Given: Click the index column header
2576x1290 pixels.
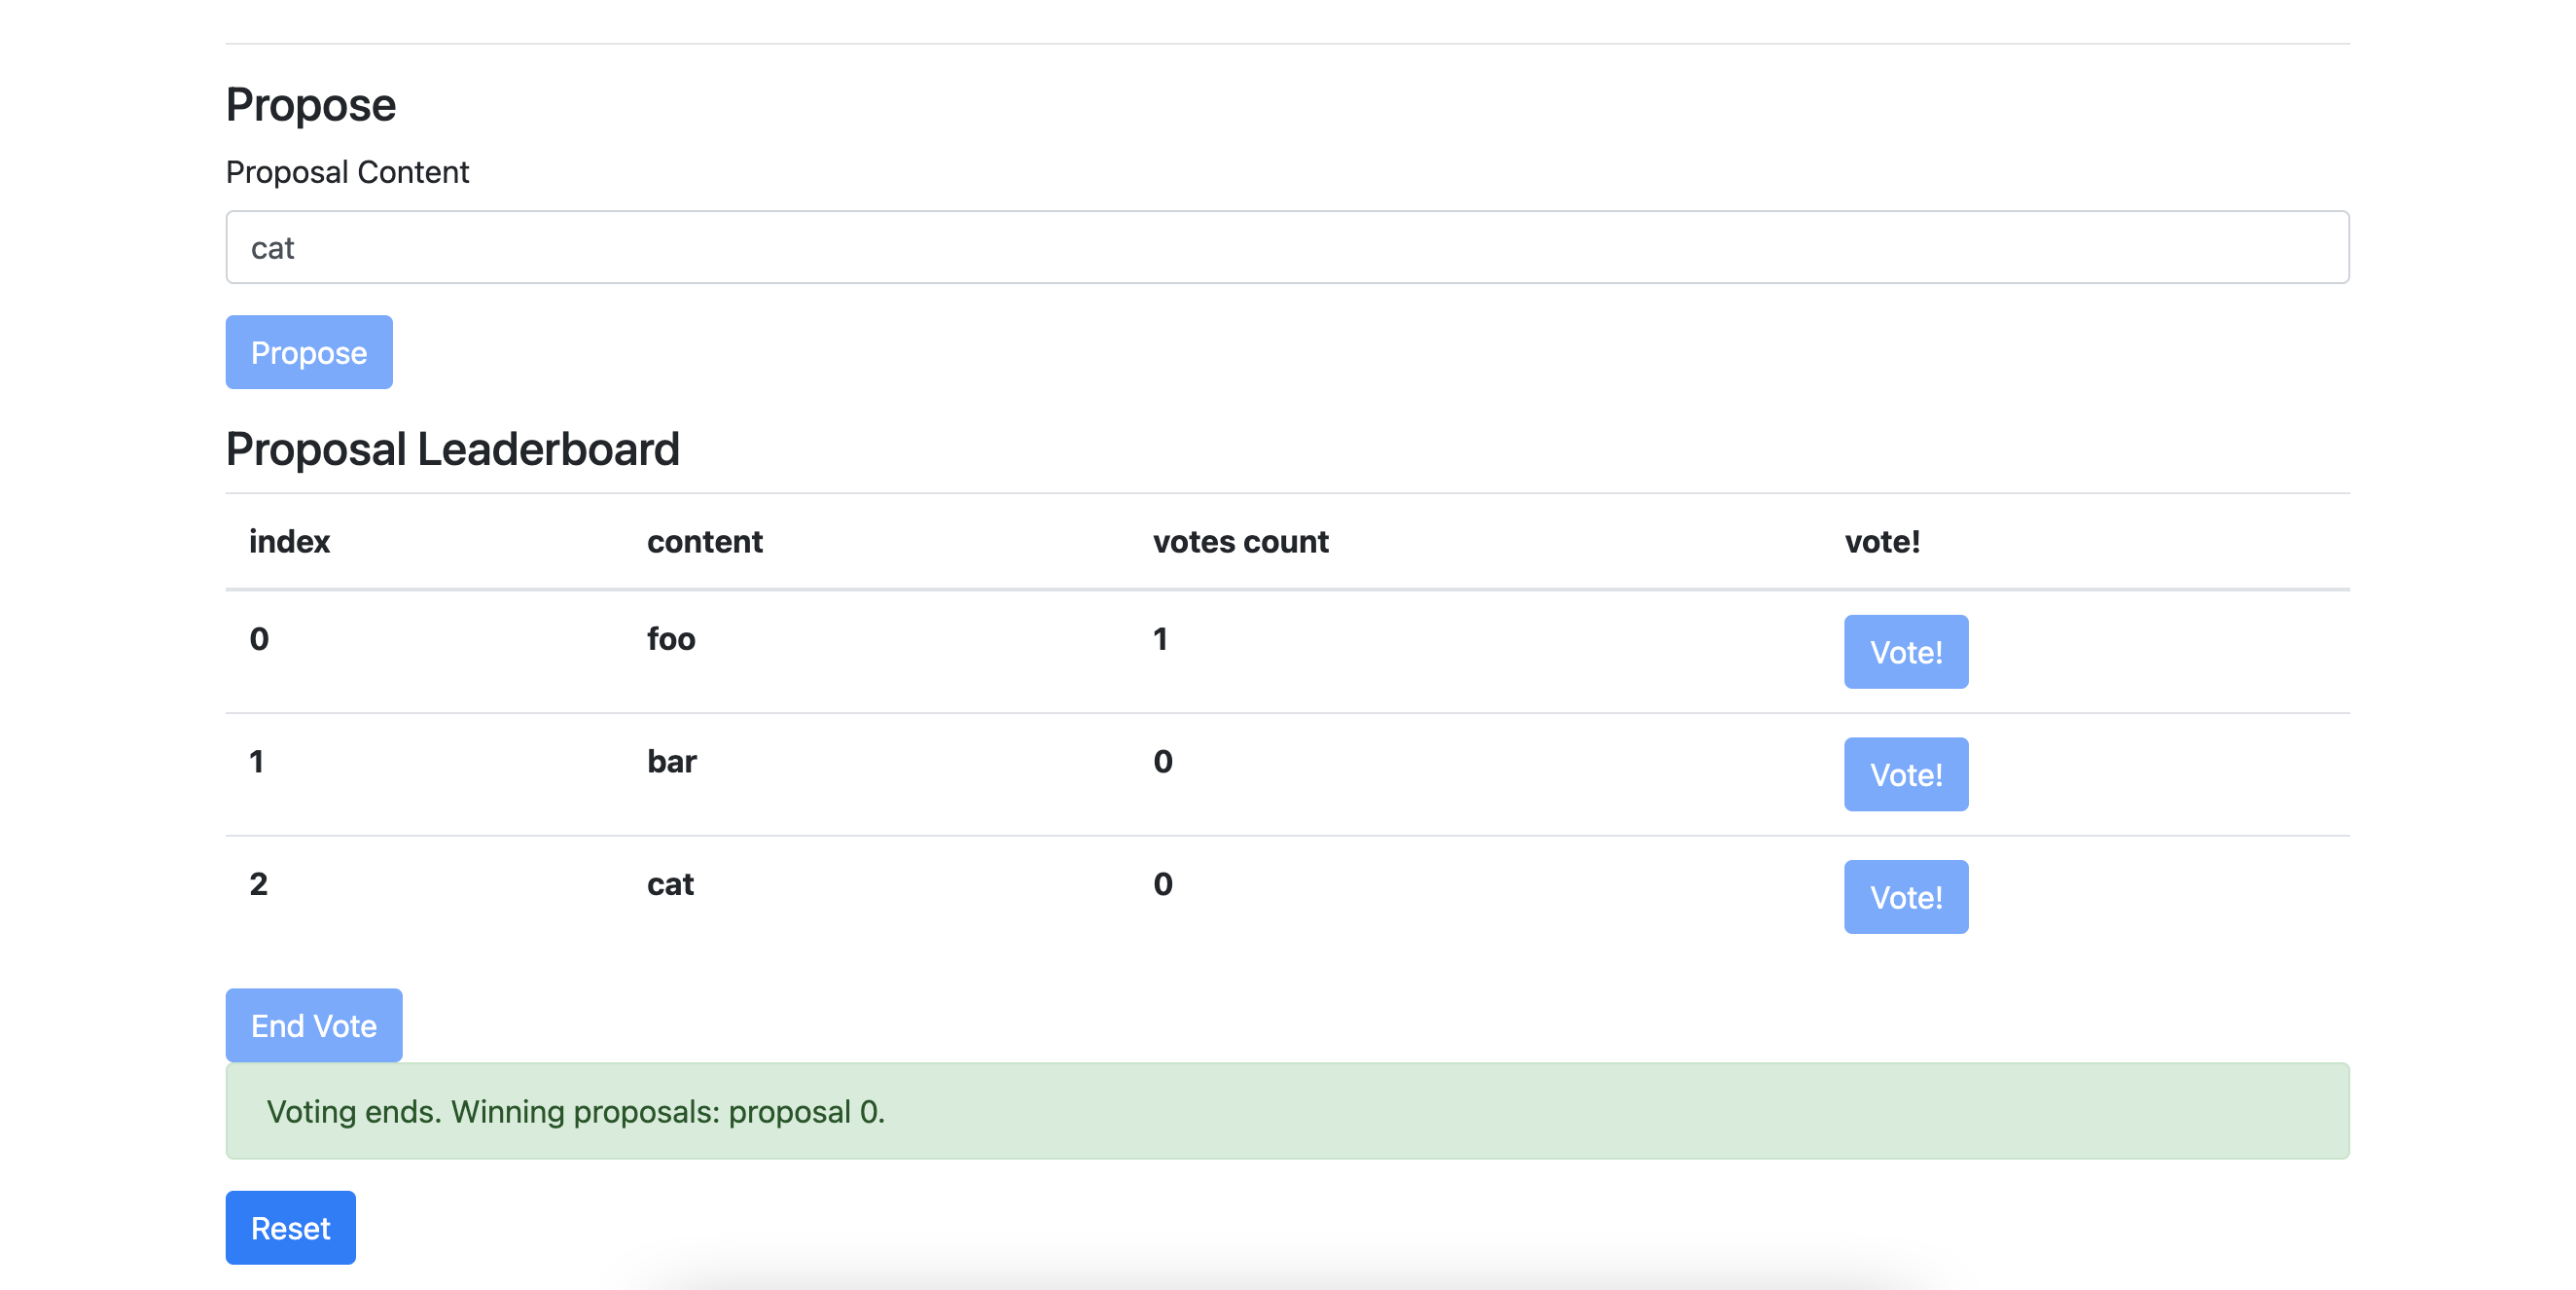Looking at the screenshot, I should pos(289,541).
